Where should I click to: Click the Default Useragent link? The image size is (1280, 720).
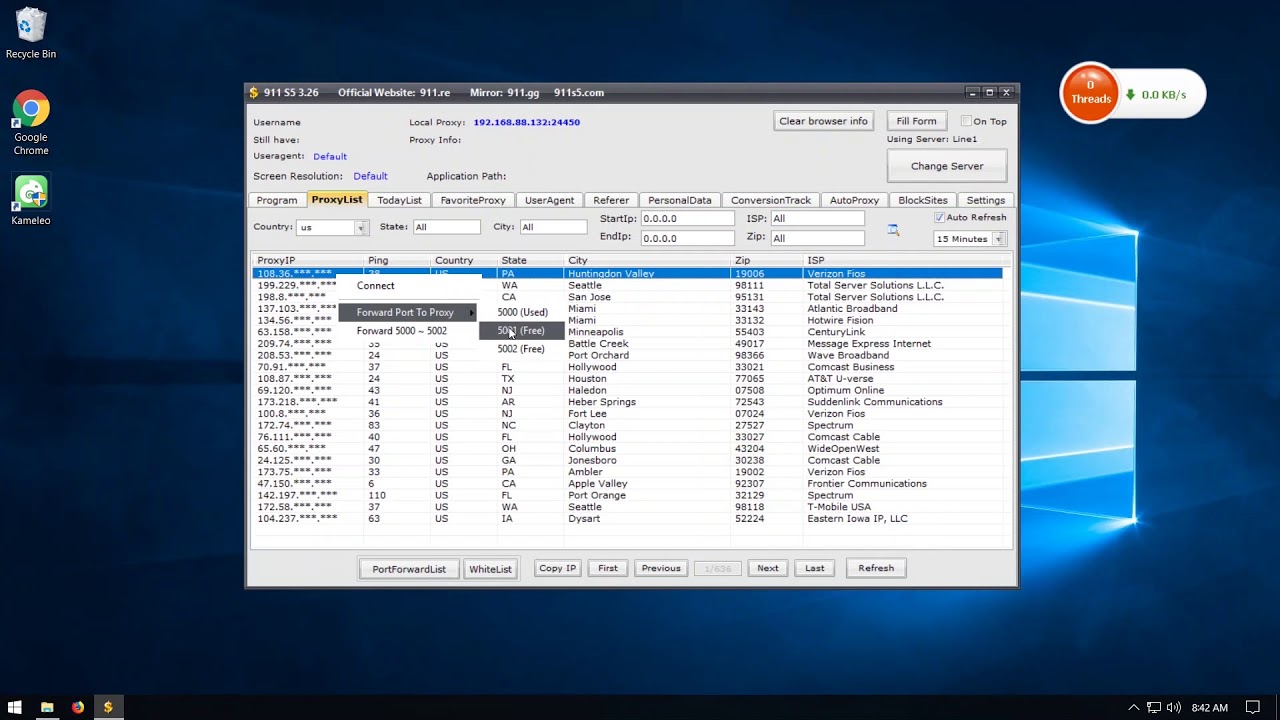pyautogui.click(x=330, y=157)
